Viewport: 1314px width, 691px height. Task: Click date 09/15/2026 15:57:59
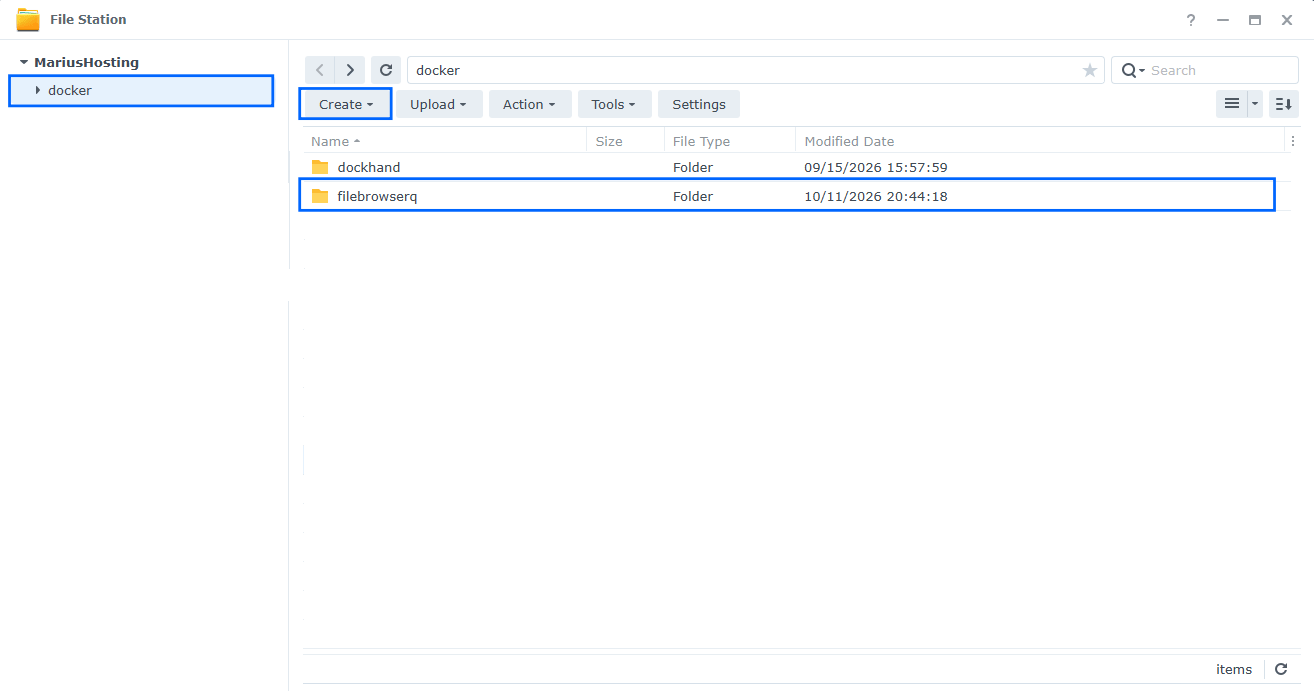tap(876, 167)
